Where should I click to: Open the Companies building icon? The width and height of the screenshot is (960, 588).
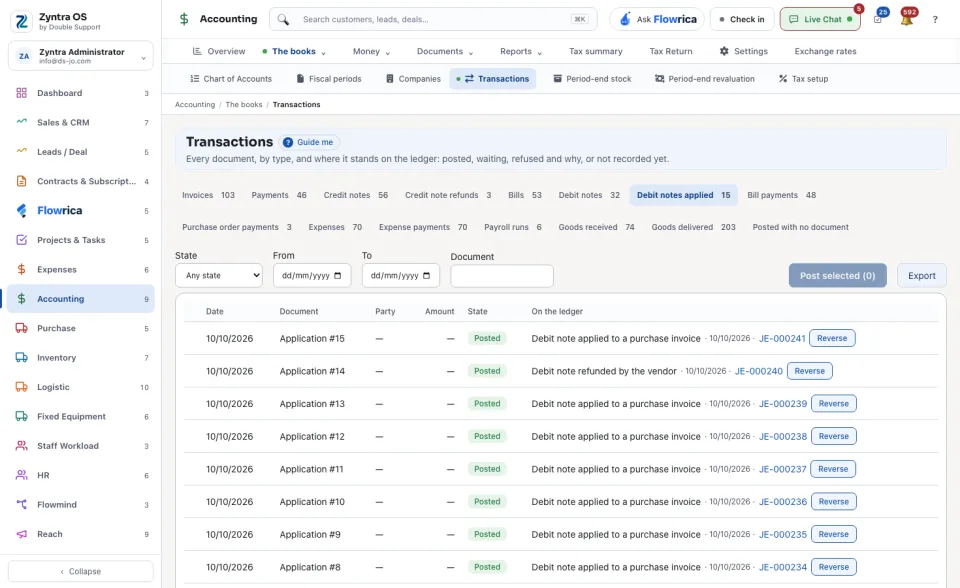[x=389, y=79]
